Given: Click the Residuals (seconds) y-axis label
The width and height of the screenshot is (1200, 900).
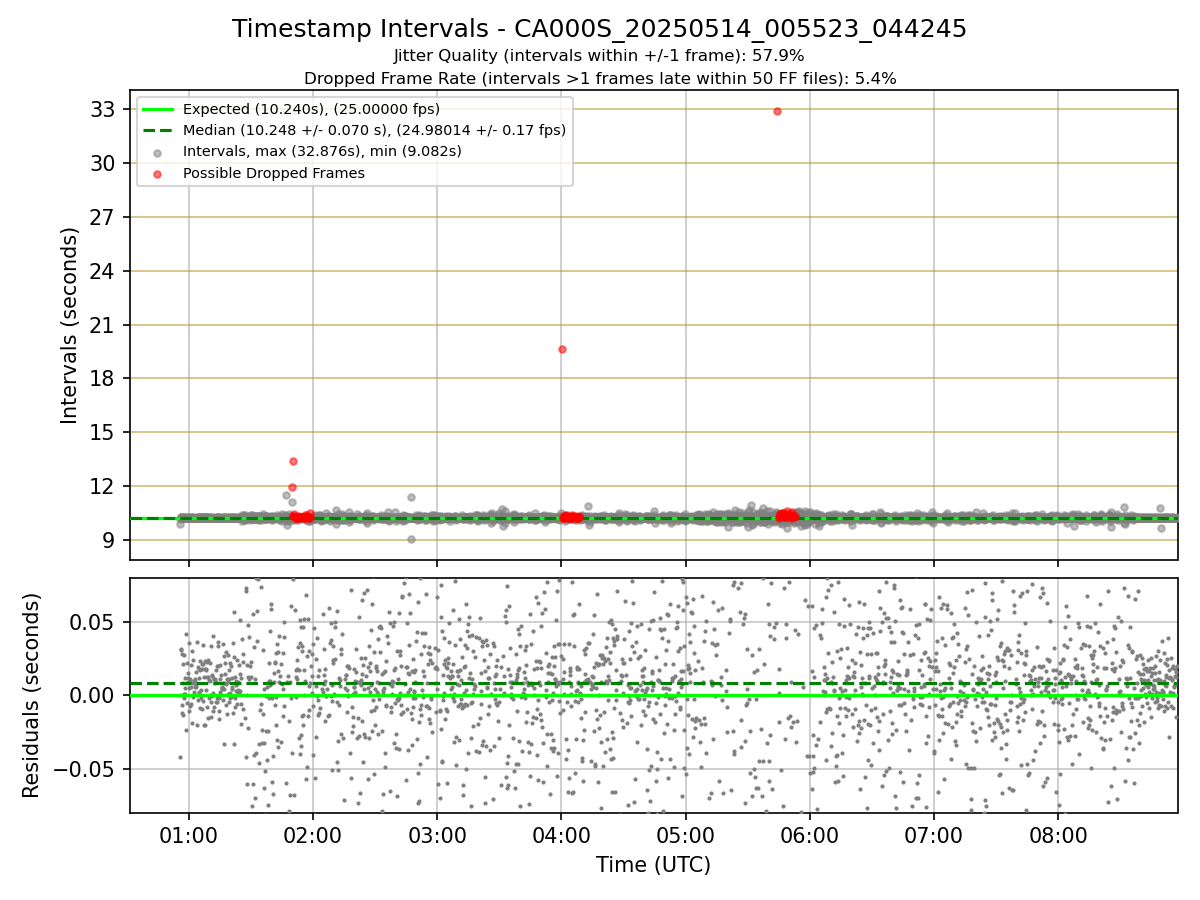Looking at the screenshot, I should tap(32, 695).
